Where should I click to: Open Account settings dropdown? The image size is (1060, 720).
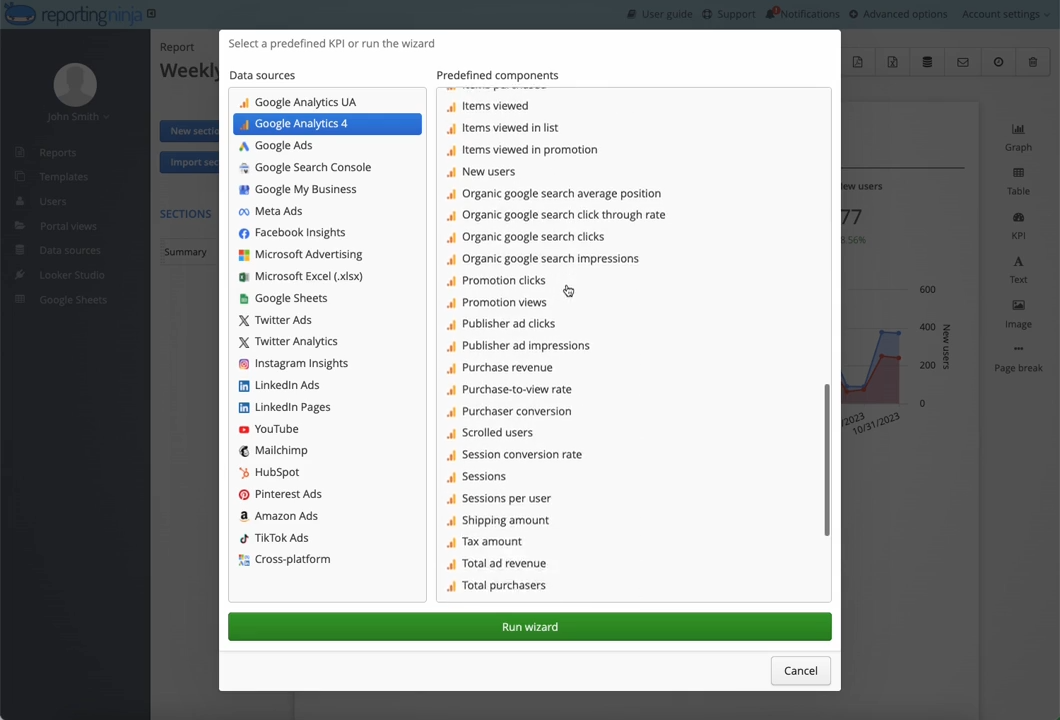pos(1005,14)
